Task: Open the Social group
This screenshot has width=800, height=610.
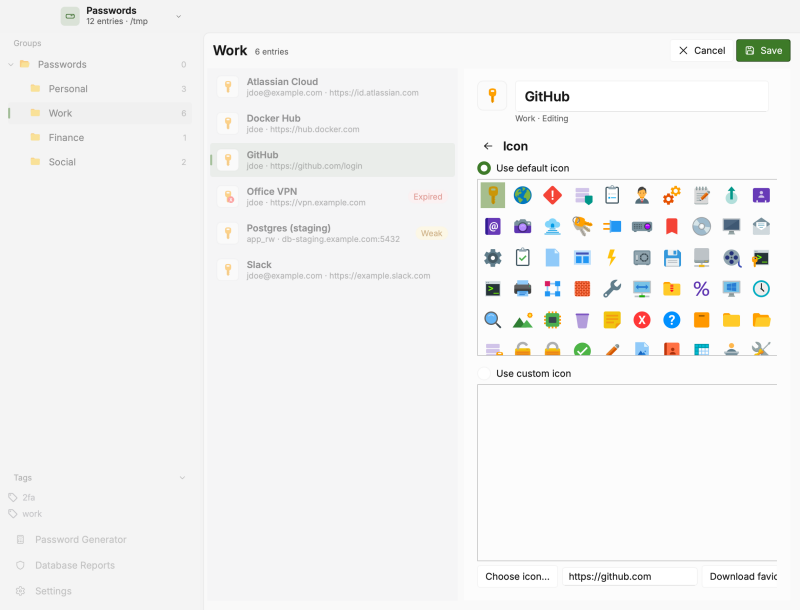Action: pos(101,162)
